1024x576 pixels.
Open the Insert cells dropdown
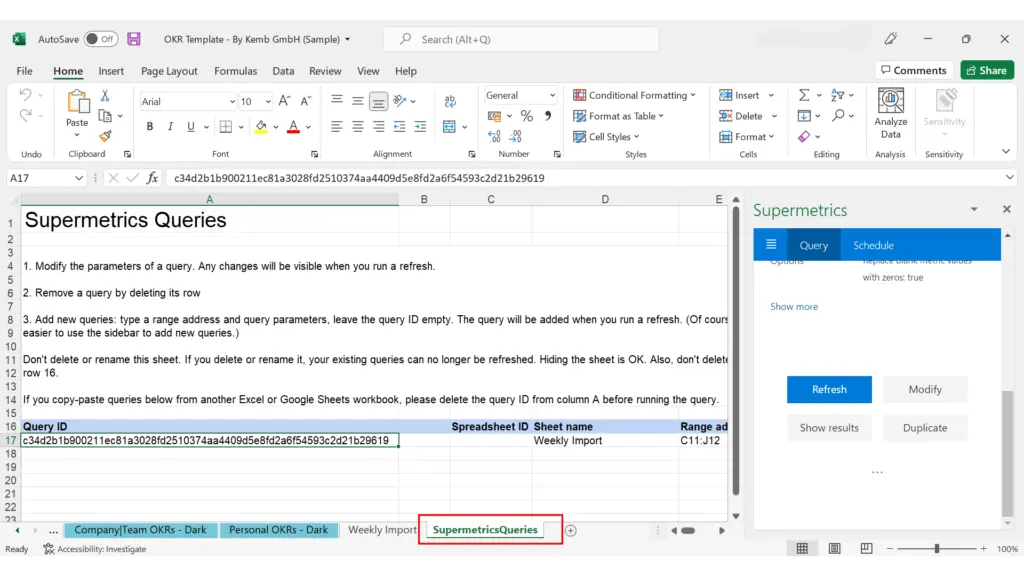tap(771, 95)
